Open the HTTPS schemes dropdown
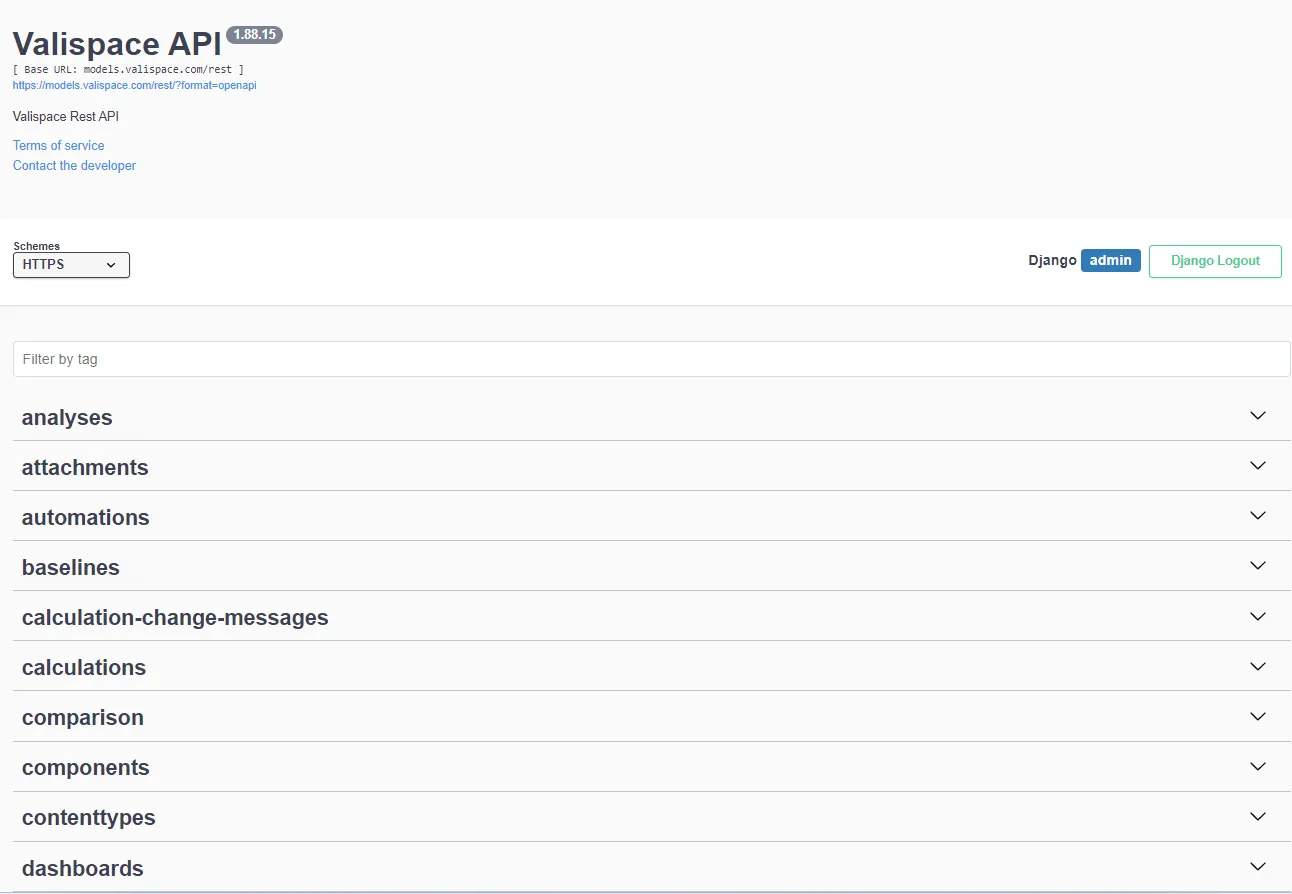The width and height of the screenshot is (1292, 894). click(x=71, y=265)
